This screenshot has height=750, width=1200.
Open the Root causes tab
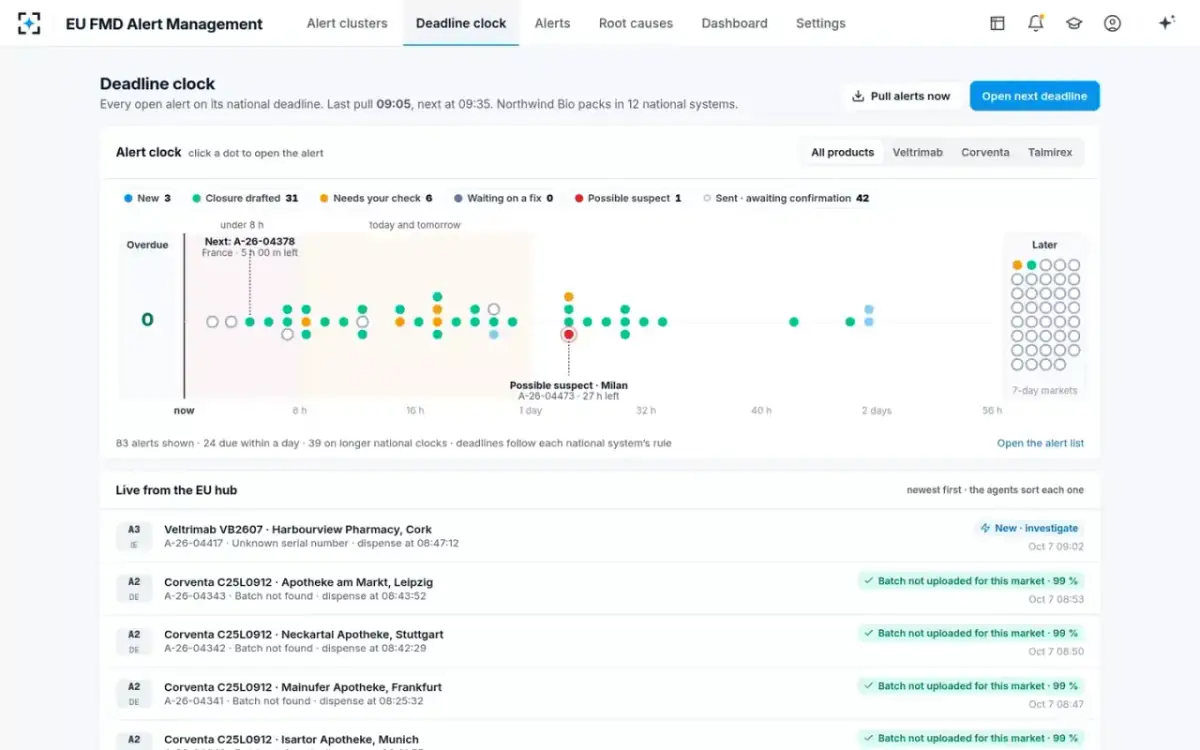(x=636, y=23)
